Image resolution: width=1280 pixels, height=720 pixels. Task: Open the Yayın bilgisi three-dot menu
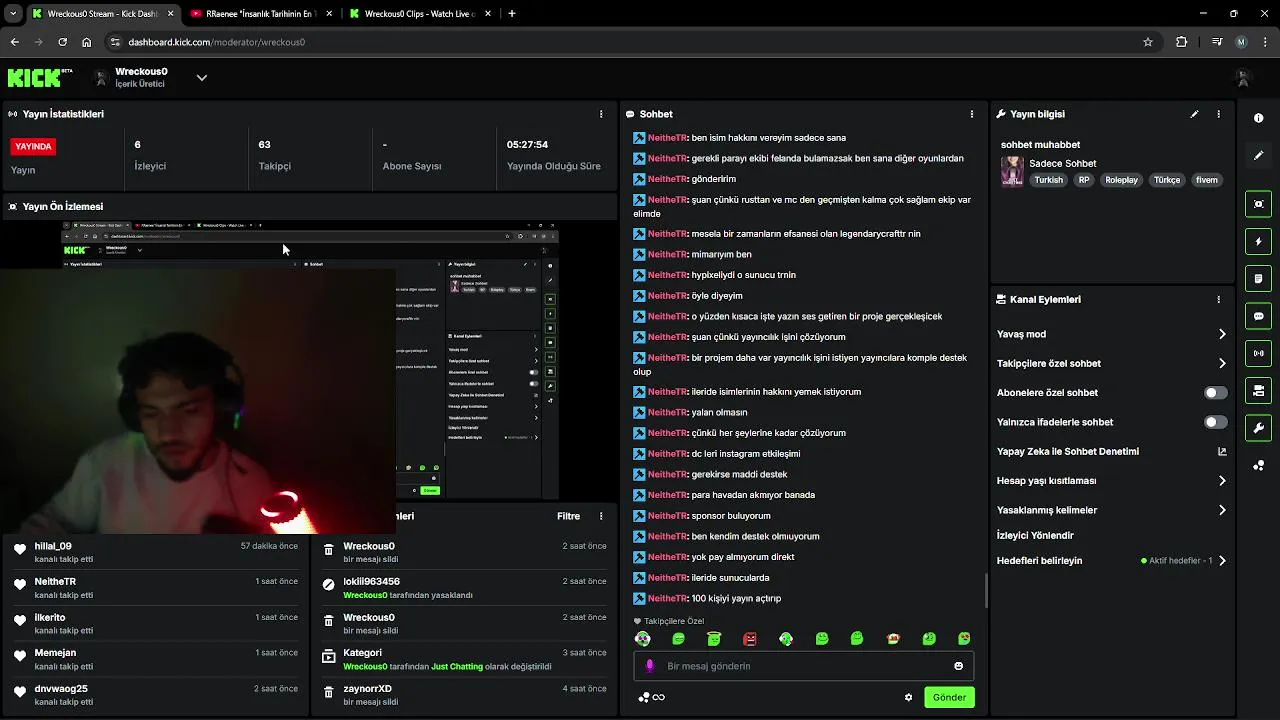tap(1218, 114)
